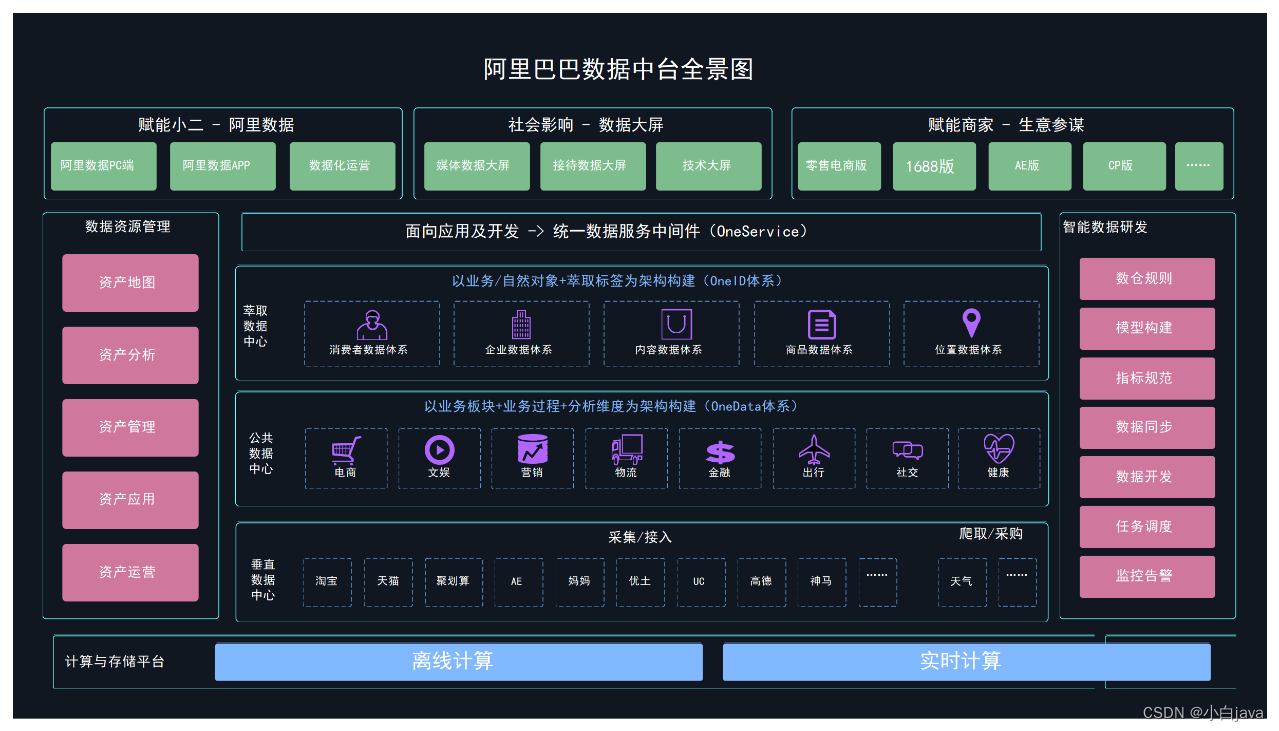Image resolution: width=1279 pixels, height=731 pixels.
Task: Select the 数据同步 box
Action: (x=1147, y=427)
